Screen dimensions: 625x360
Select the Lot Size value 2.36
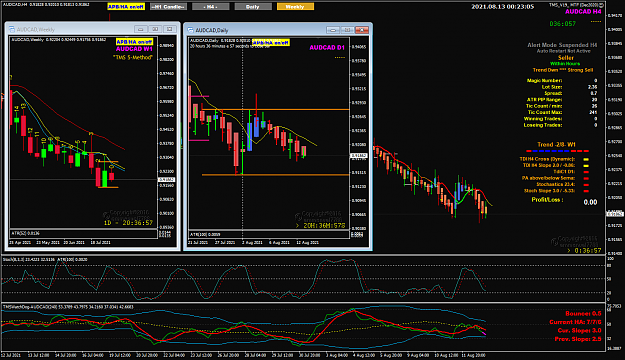pyautogui.click(x=592, y=87)
